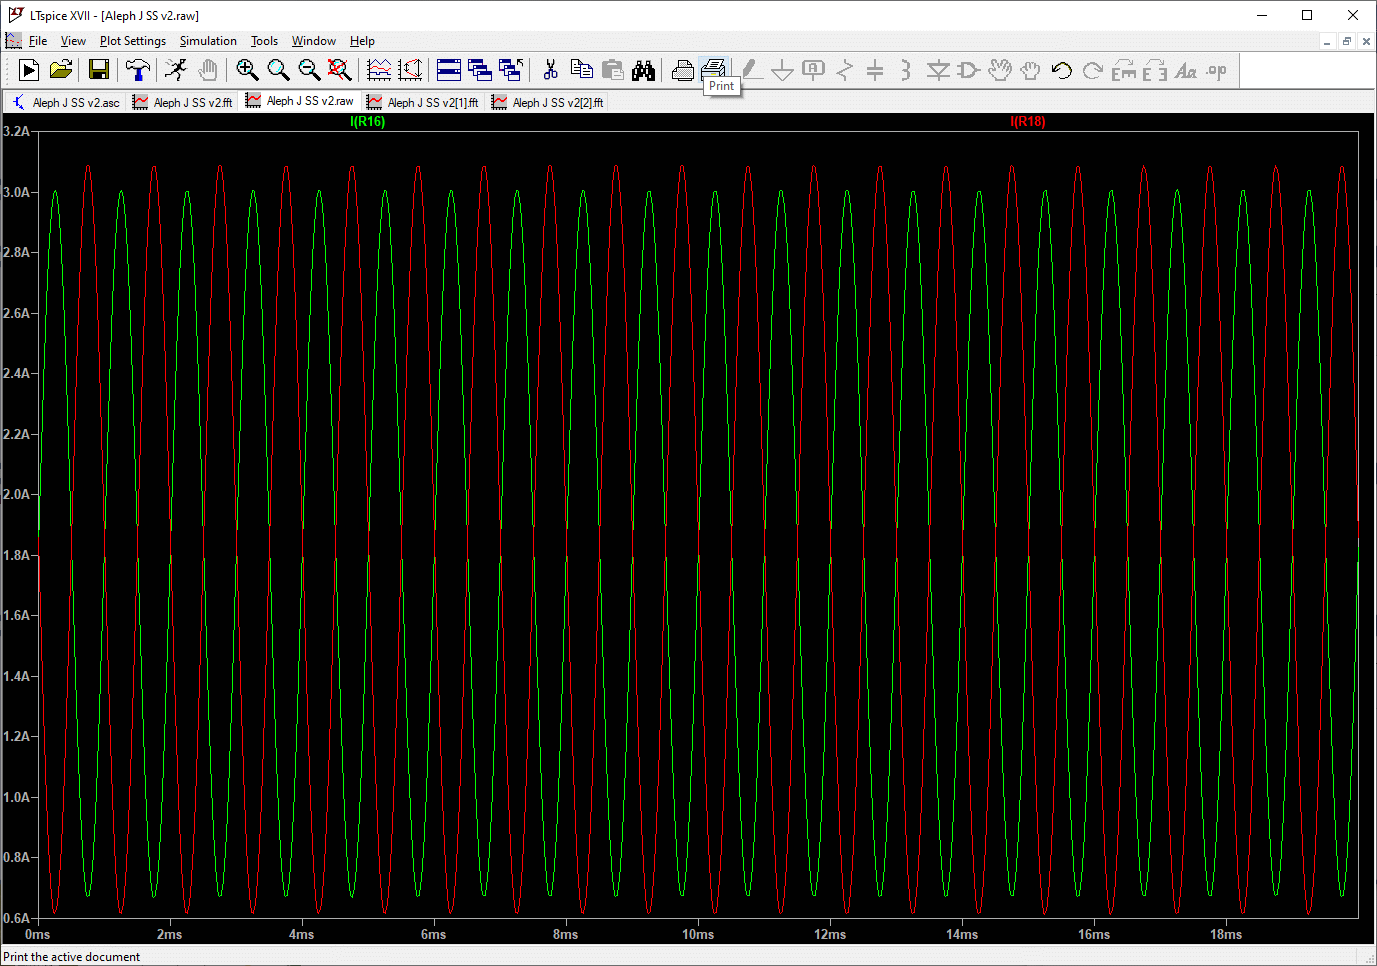The height and width of the screenshot is (966, 1377).
Task: Click the Pick Visible Traces waveform icon
Action: point(379,70)
